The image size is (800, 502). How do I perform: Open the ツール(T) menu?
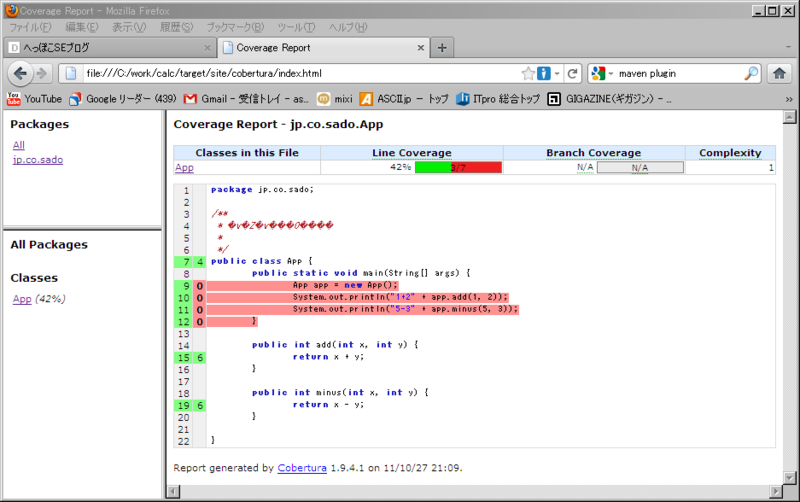[296, 27]
